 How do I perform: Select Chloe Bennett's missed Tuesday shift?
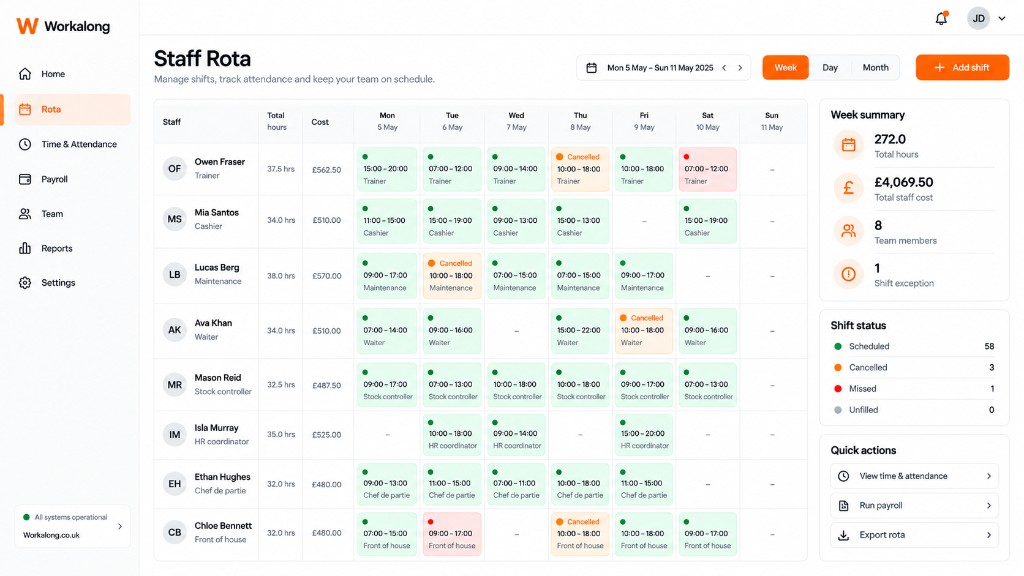[452, 534]
